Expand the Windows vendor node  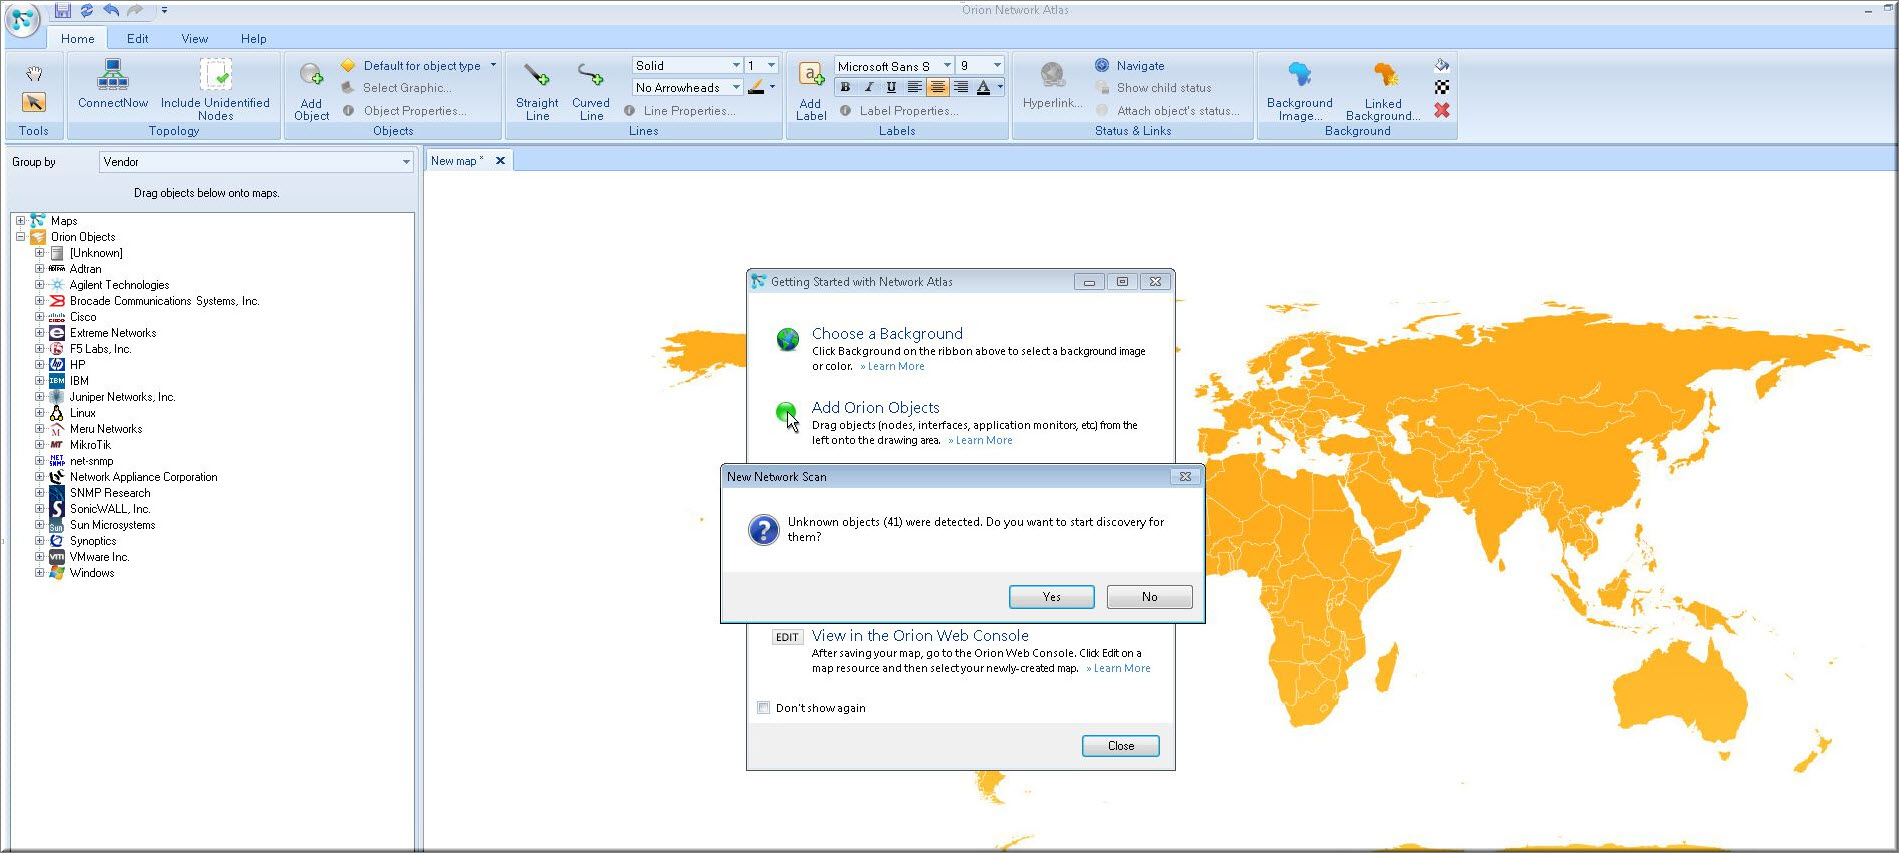[39, 573]
